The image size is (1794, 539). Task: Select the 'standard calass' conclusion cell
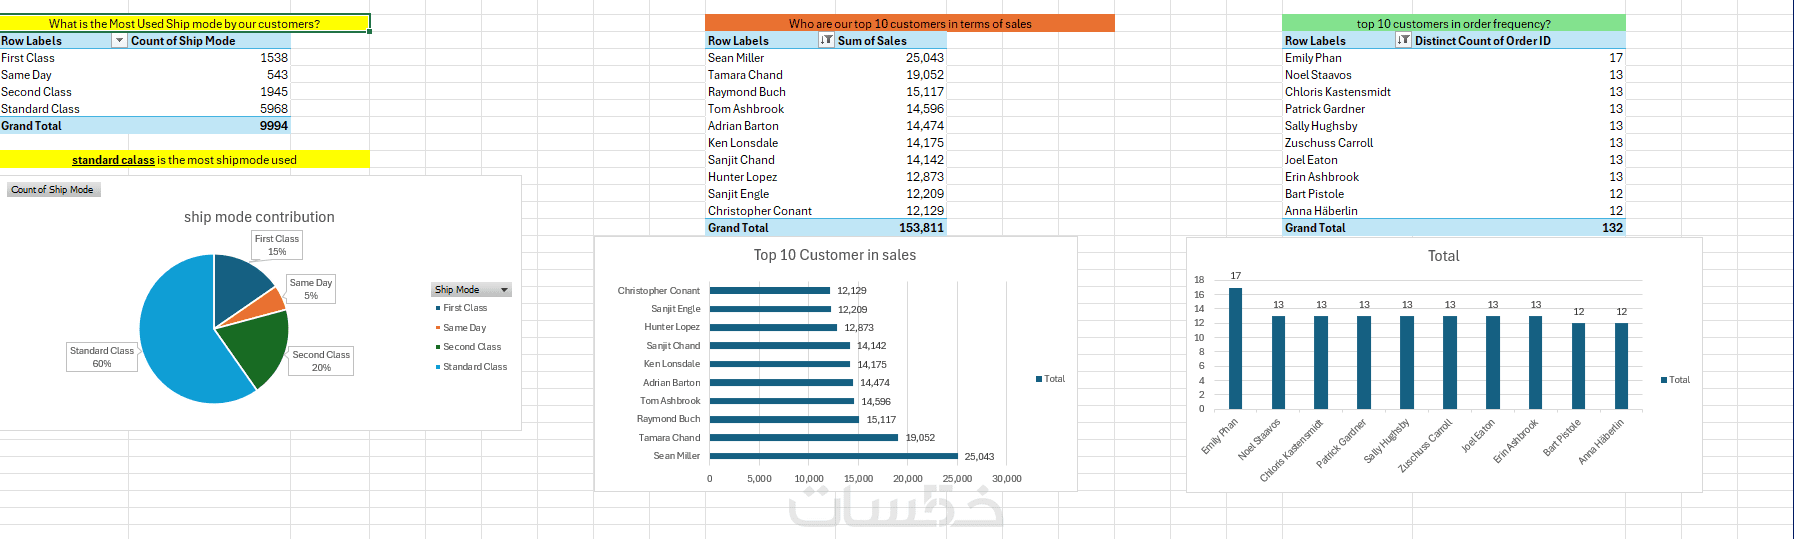[184, 160]
